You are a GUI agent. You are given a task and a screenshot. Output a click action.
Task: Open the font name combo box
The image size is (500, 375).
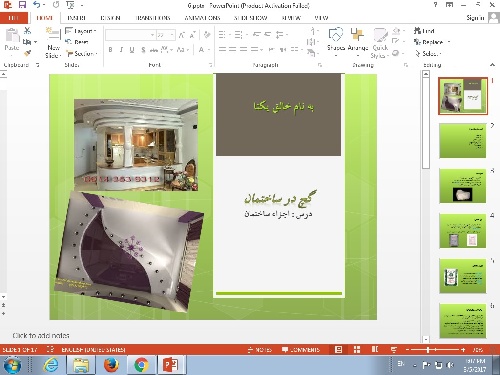pos(130,35)
